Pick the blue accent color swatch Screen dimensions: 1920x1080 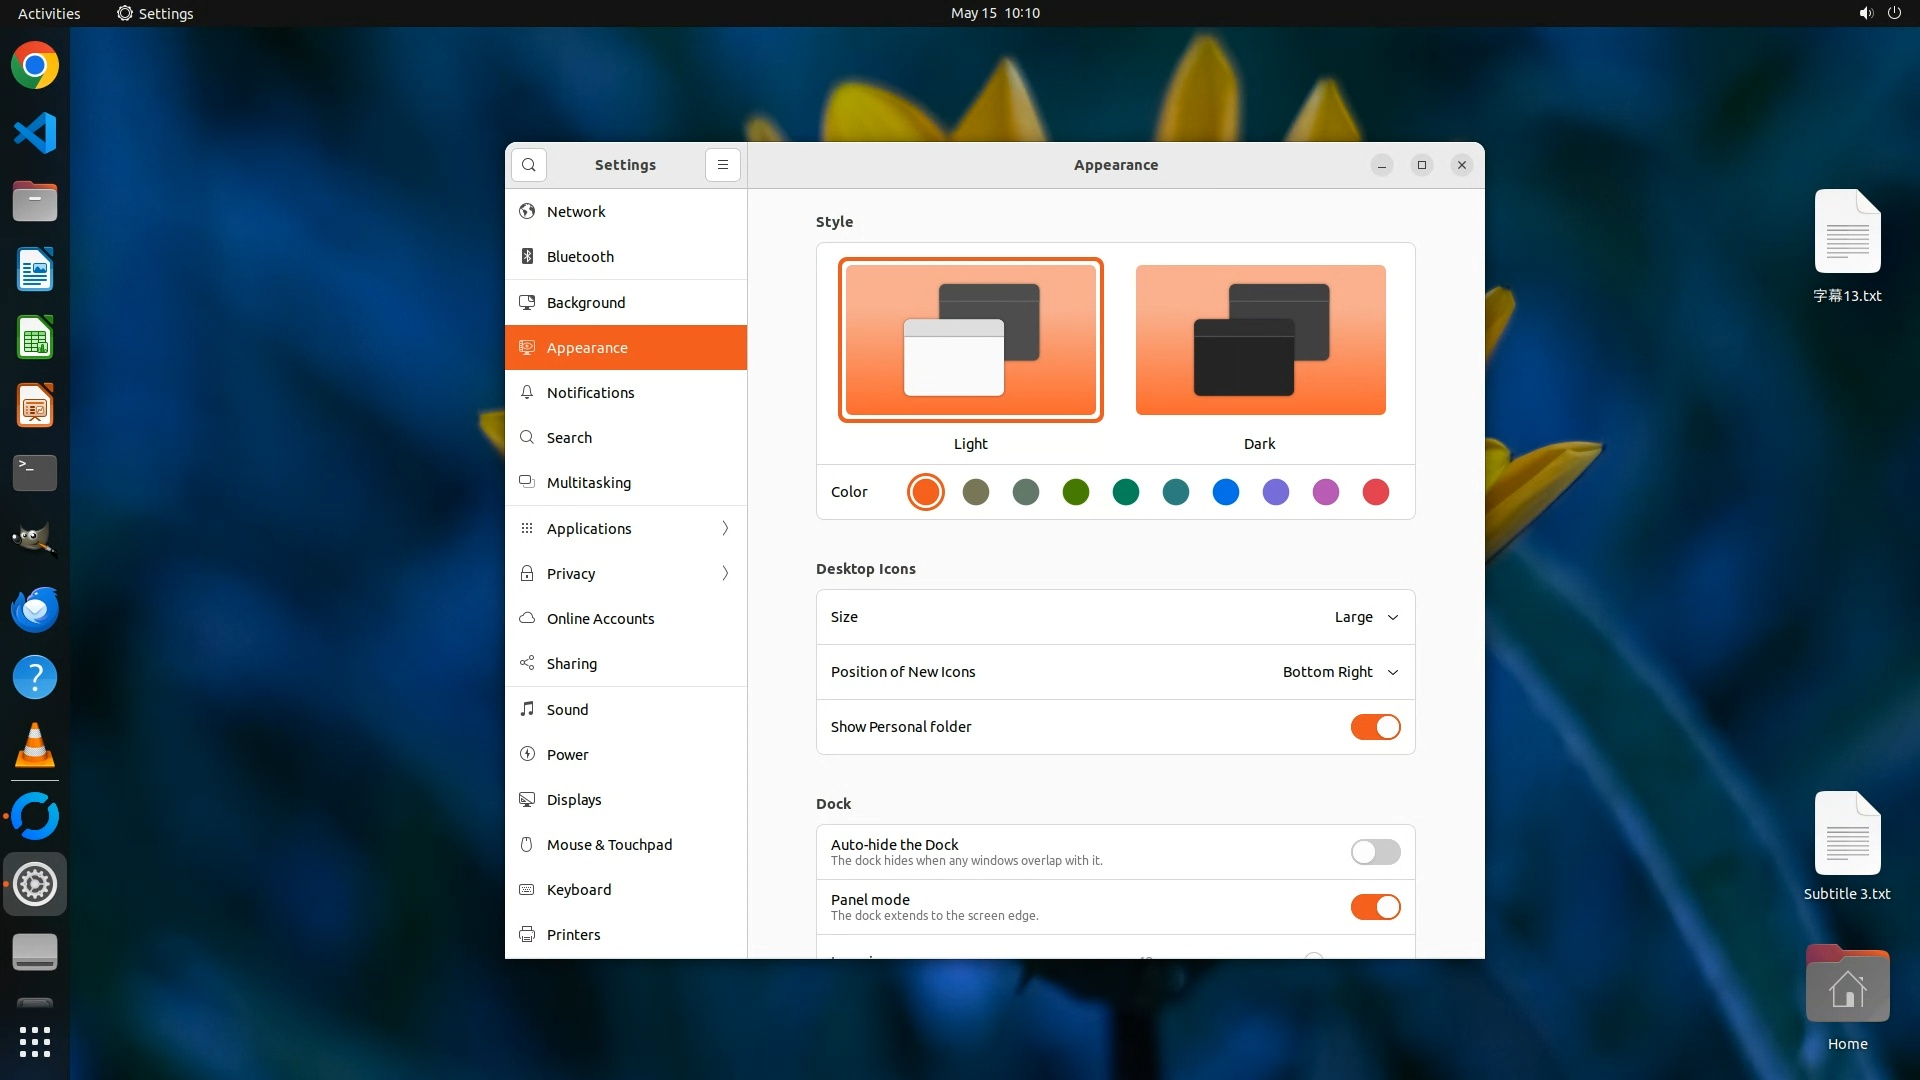point(1225,492)
